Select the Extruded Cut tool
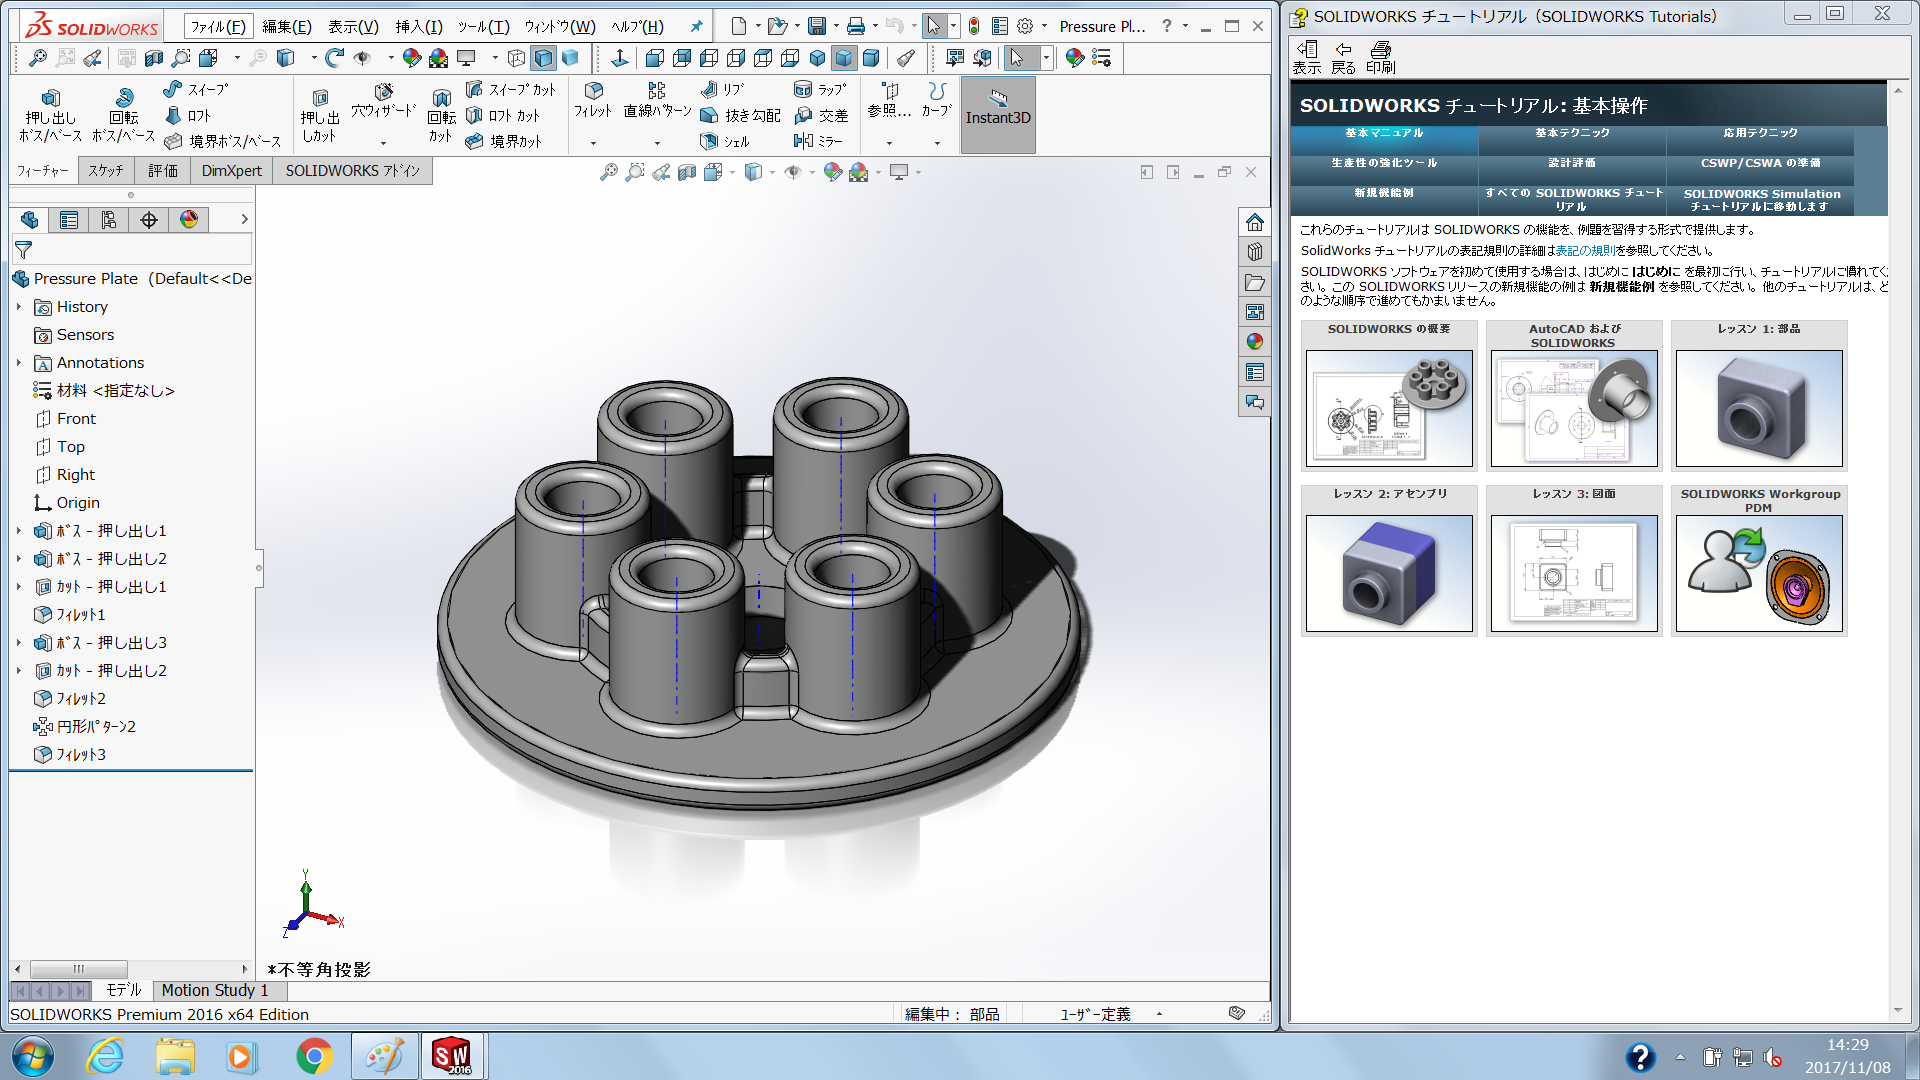The height and width of the screenshot is (1080, 1920). (320, 115)
